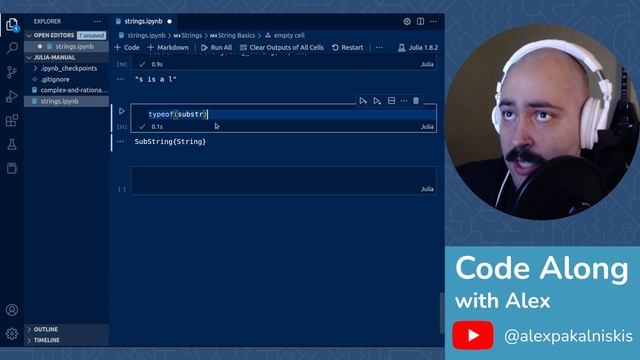The image size is (640, 360).
Task: Click Run All in notebook toolbar
Action: pyautogui.click(x=216, y=47)
